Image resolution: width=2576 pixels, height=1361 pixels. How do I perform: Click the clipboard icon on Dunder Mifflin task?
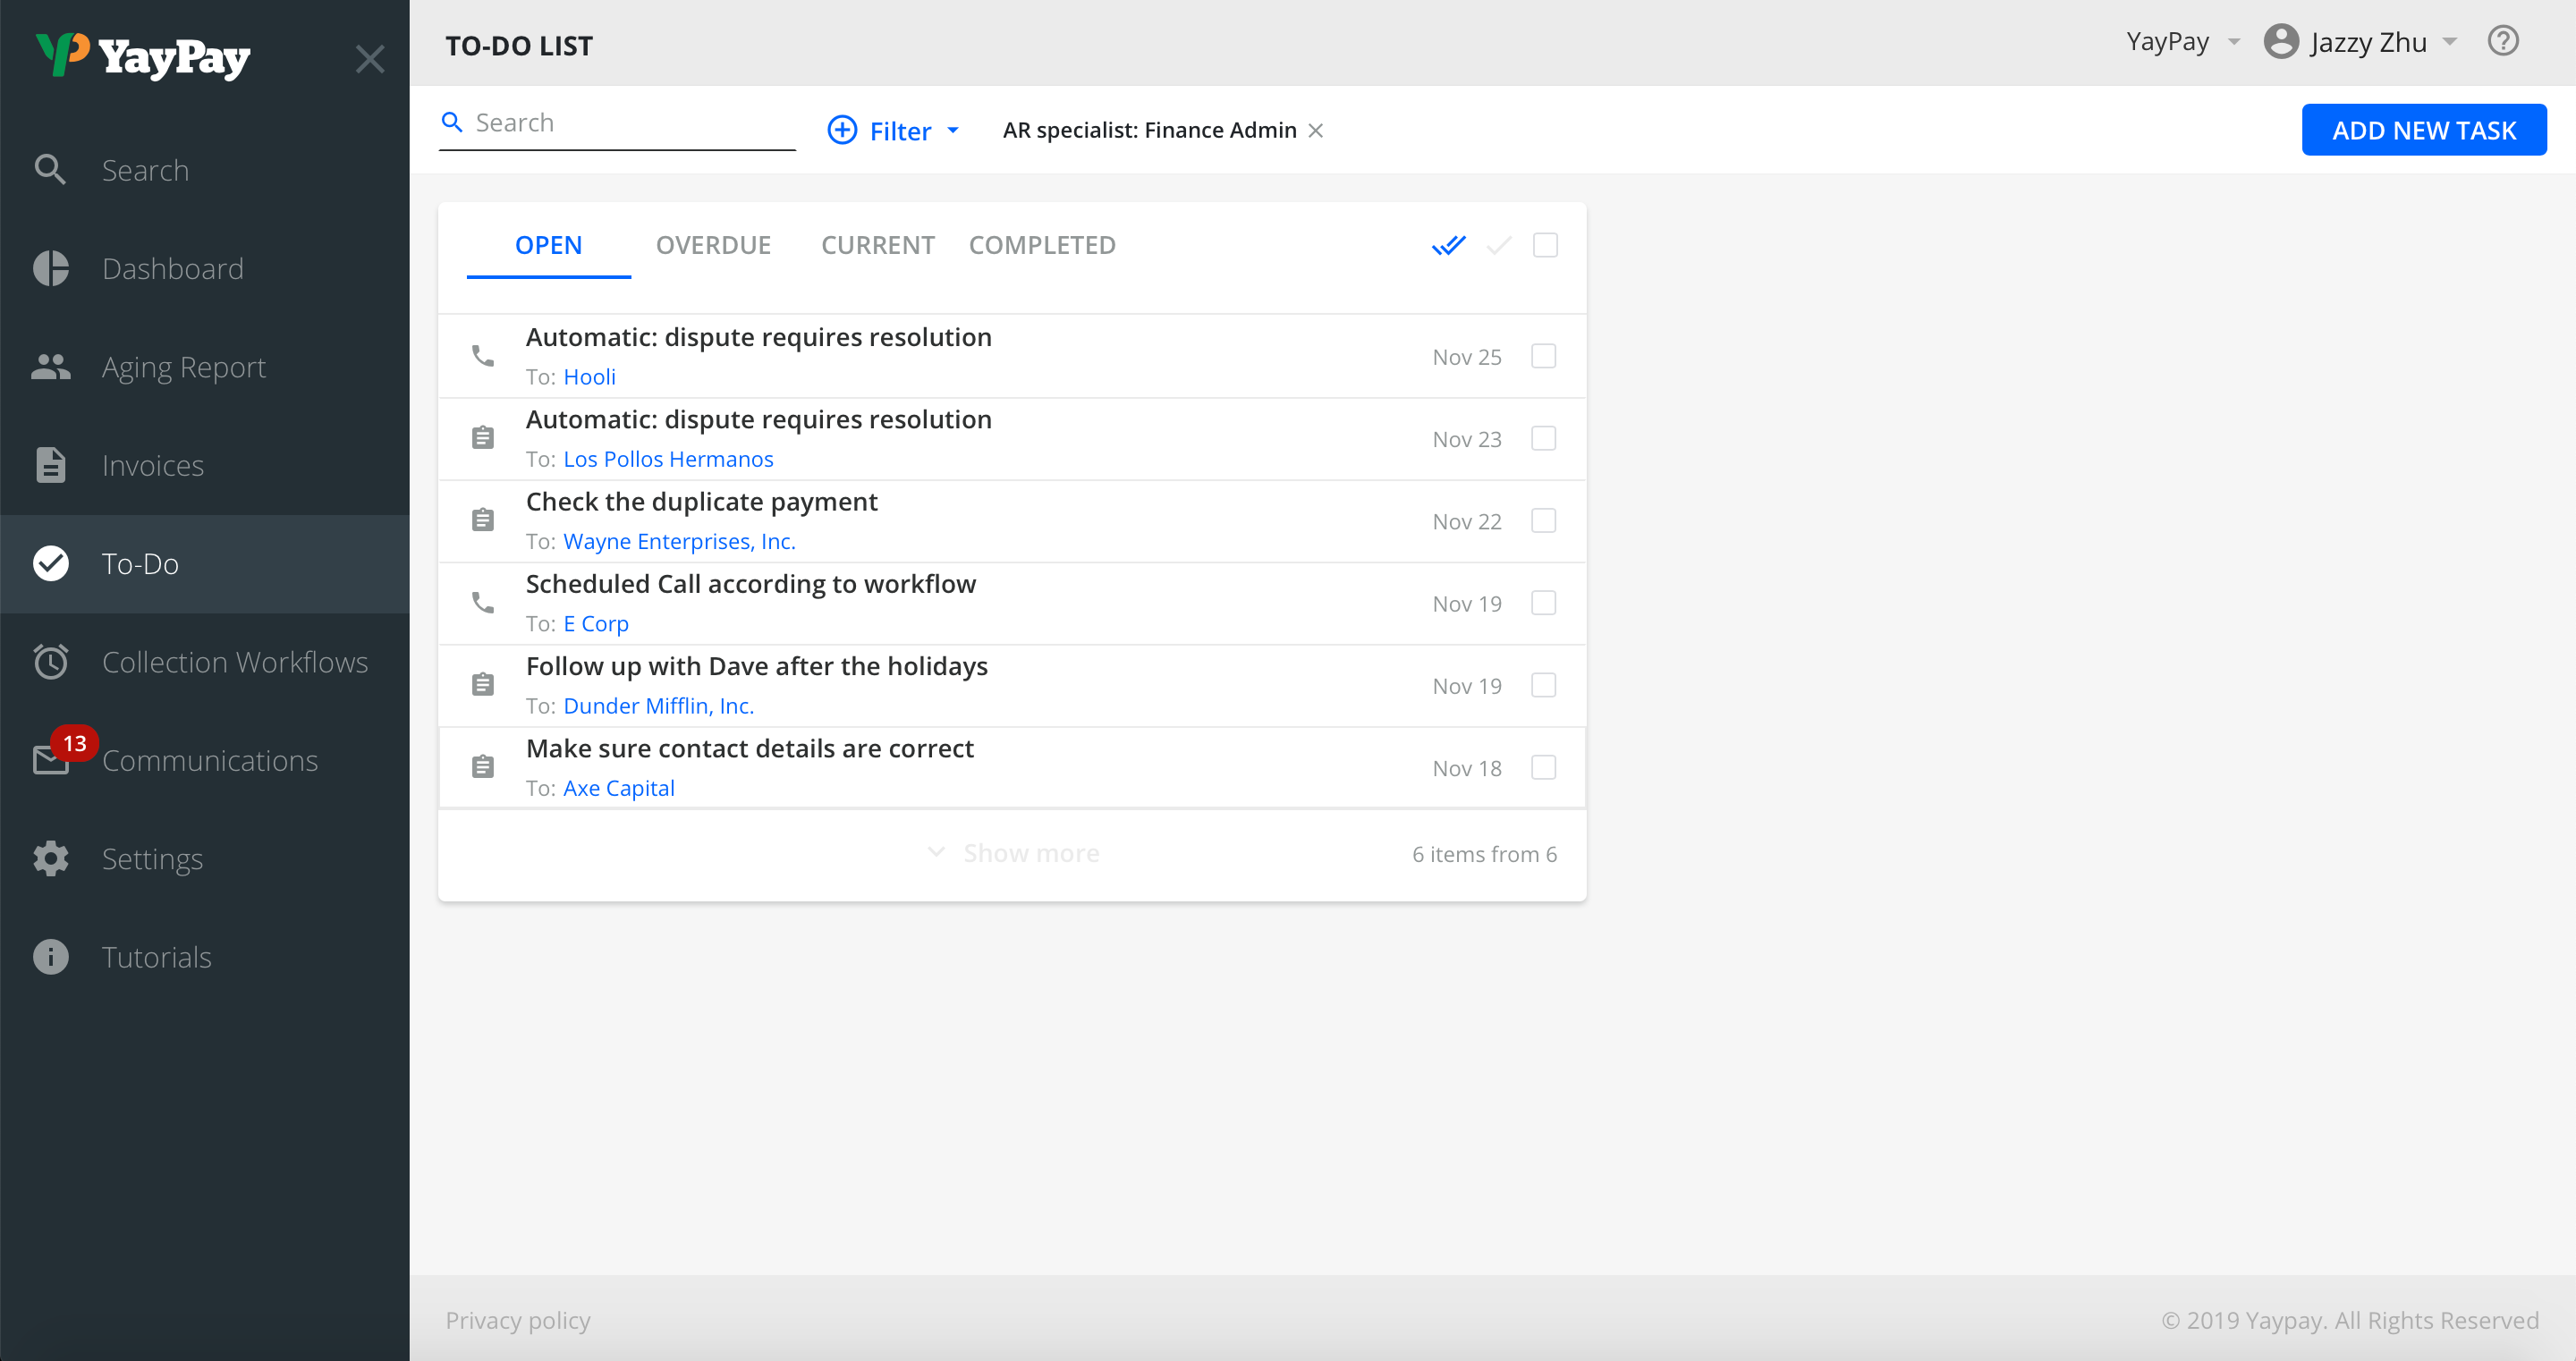[x=483, y=685]
